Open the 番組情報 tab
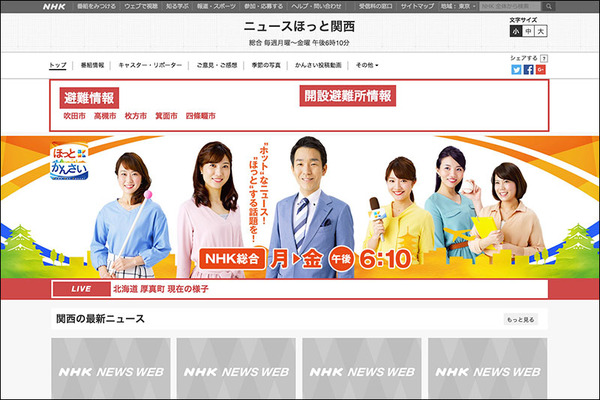The width and height of the screenshot is (600, 400). (92, 65)
